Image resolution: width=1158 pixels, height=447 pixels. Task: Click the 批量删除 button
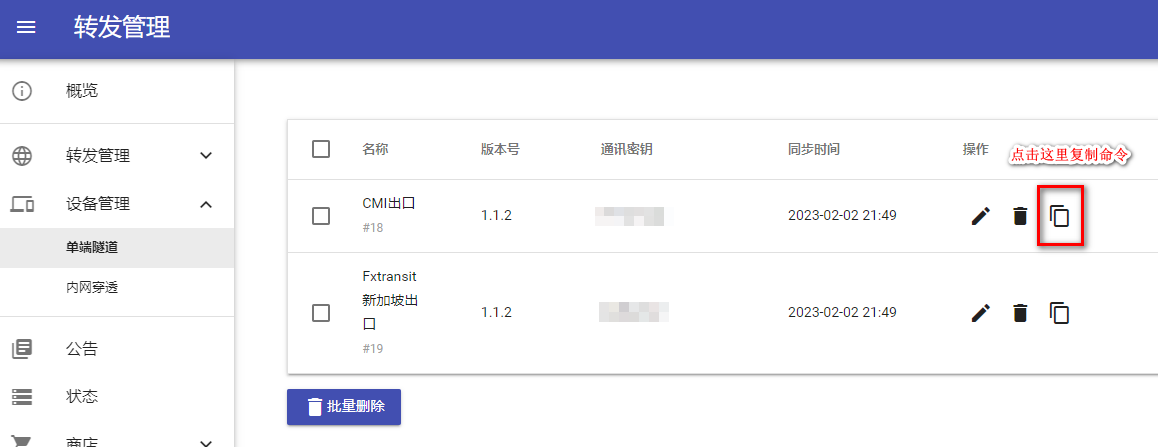pyautogui.click(x=343, y=407)
